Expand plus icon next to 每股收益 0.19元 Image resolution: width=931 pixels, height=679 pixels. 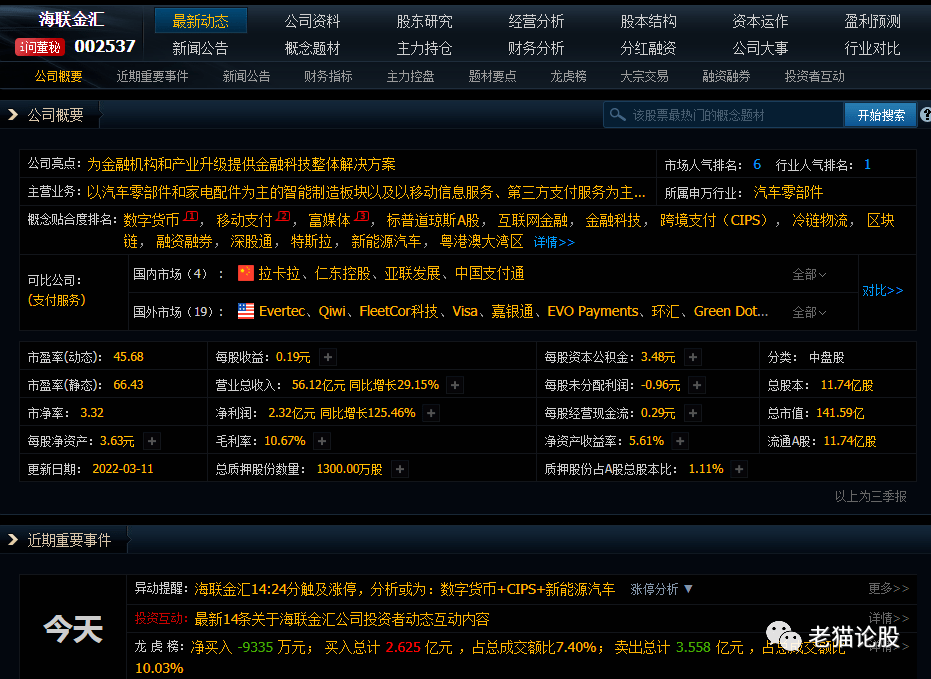click(328, 357)
